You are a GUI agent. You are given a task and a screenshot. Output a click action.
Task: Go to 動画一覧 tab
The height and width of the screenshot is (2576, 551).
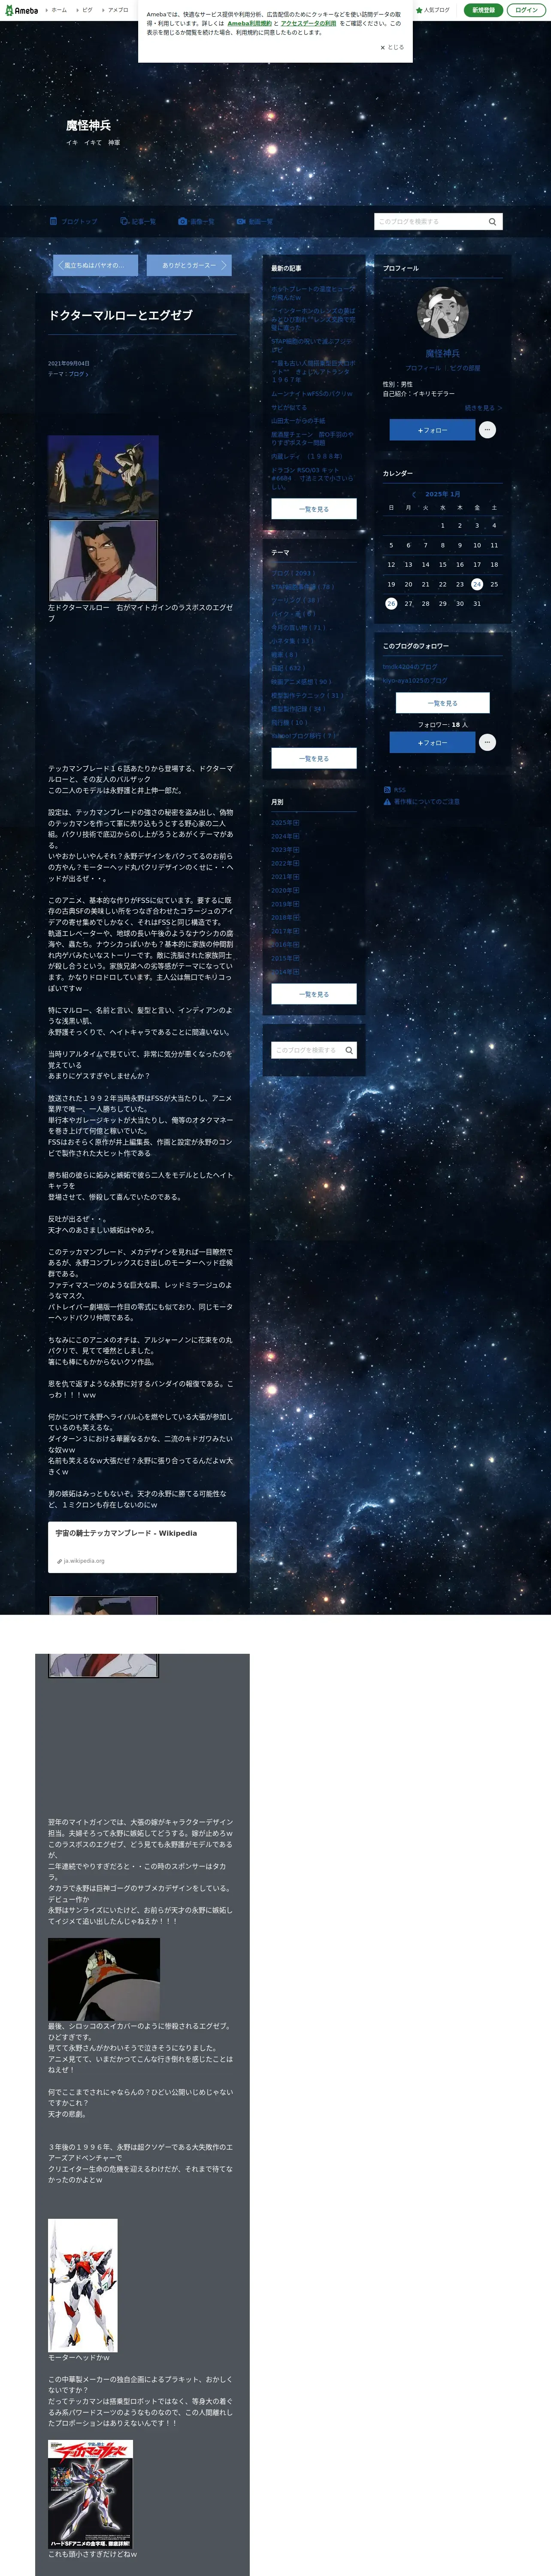click(x=255, y=221)
